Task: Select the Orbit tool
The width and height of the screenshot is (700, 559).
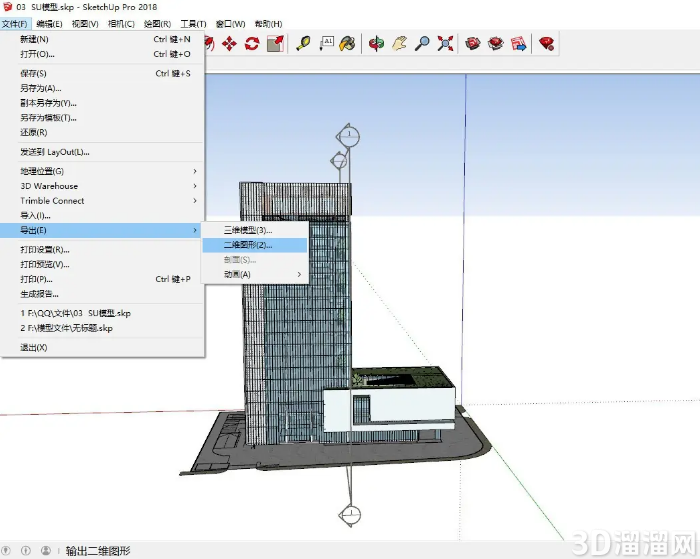Action: (x=376, y=43)
